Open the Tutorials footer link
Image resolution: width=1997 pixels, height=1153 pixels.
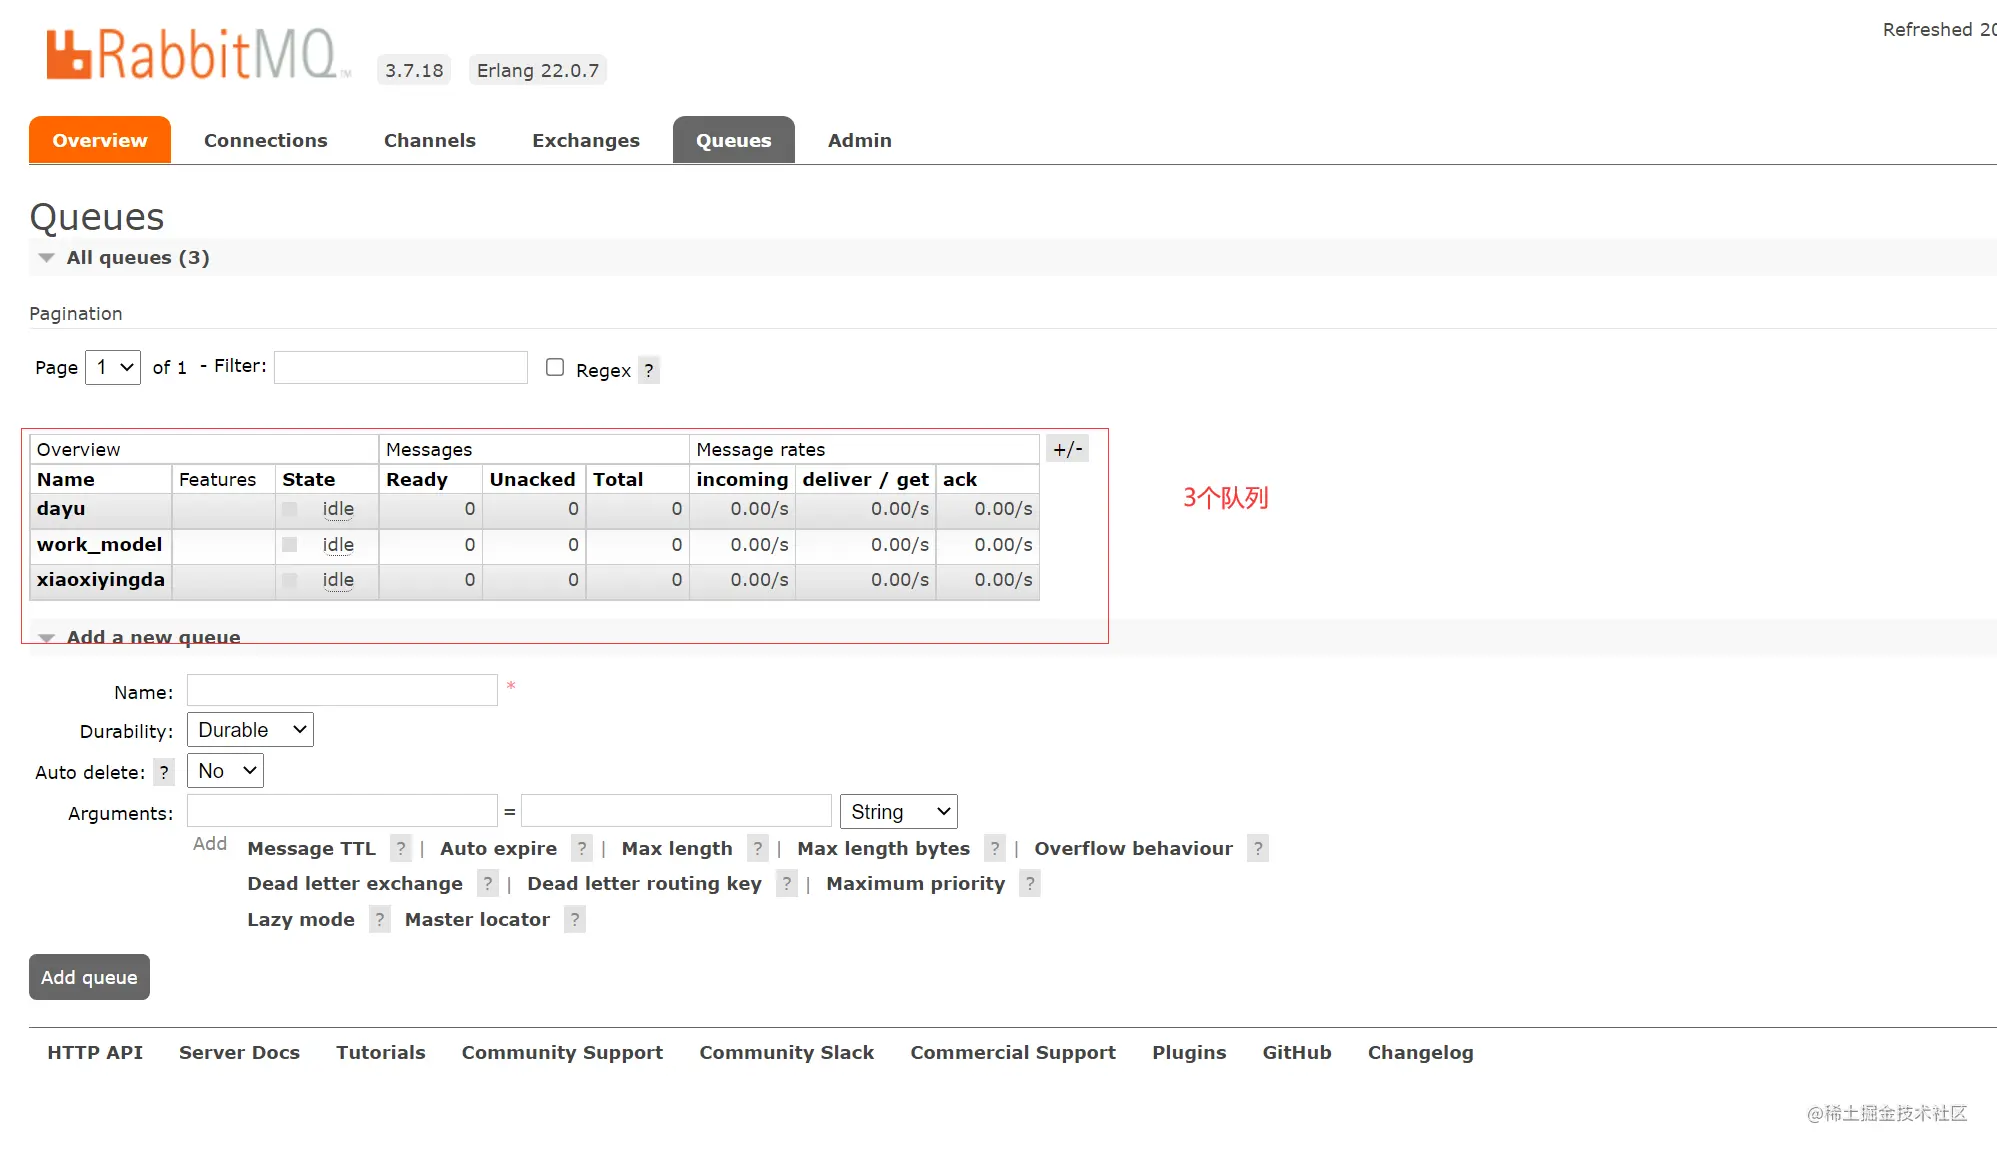pyautogui.click(x=381, y=1053)
